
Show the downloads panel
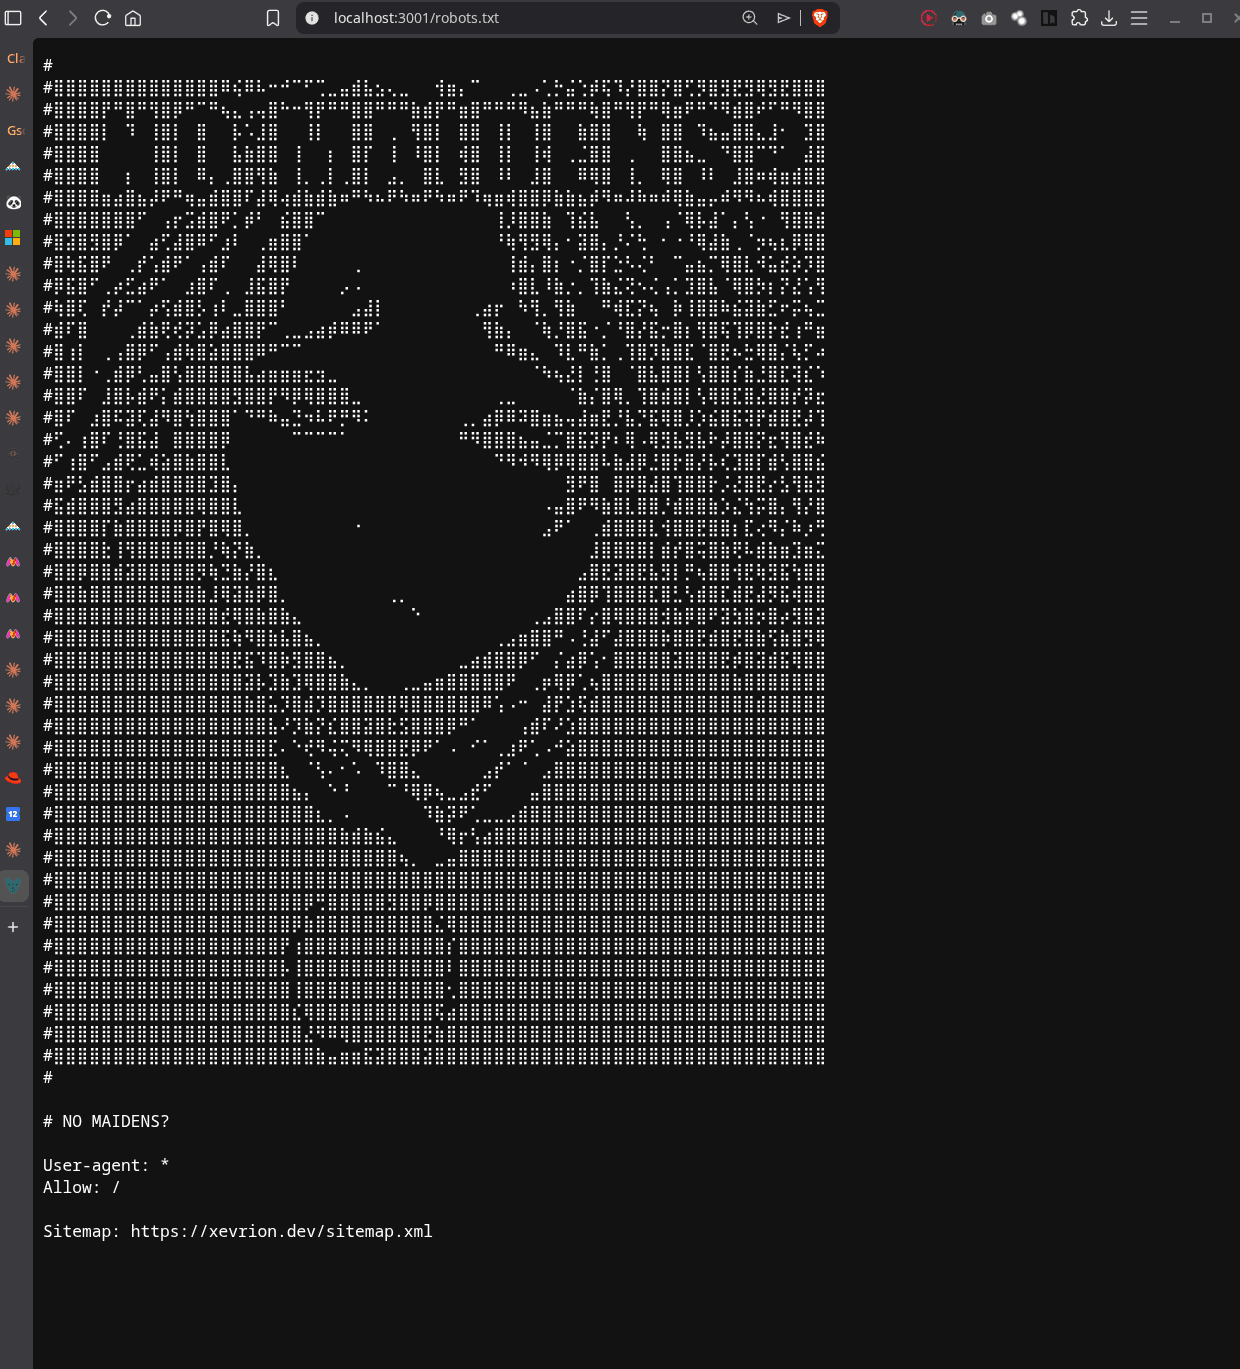click(x=1109, y=18)
